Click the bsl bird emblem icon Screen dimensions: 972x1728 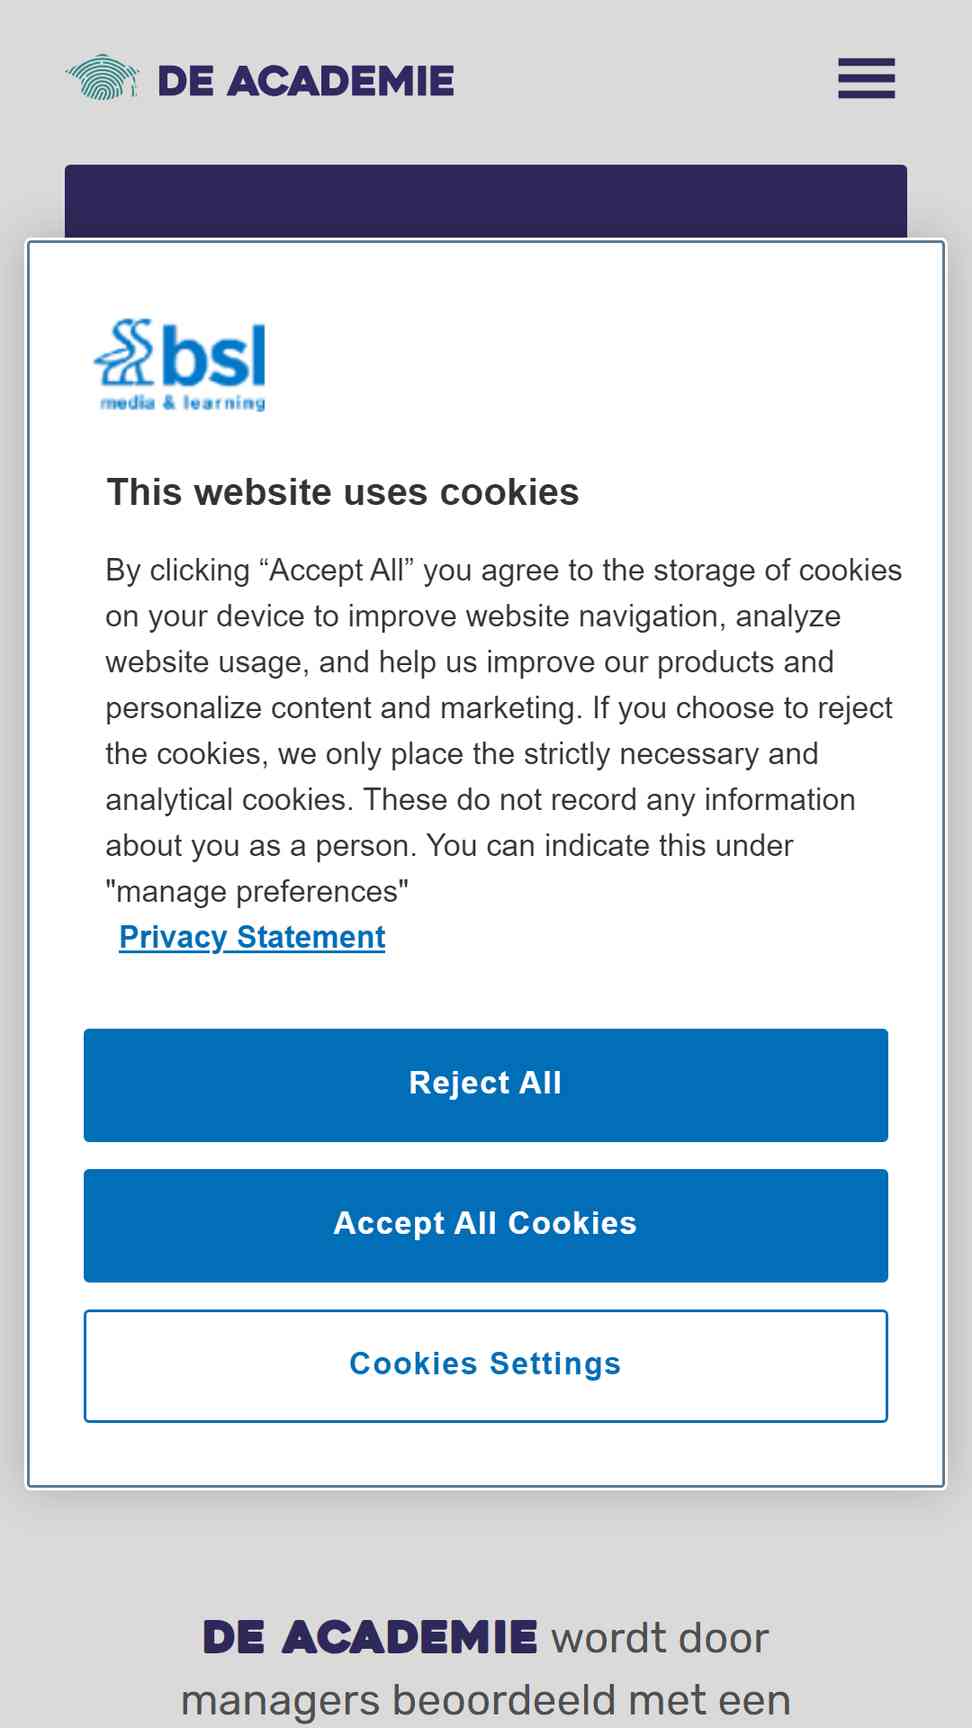125,353
